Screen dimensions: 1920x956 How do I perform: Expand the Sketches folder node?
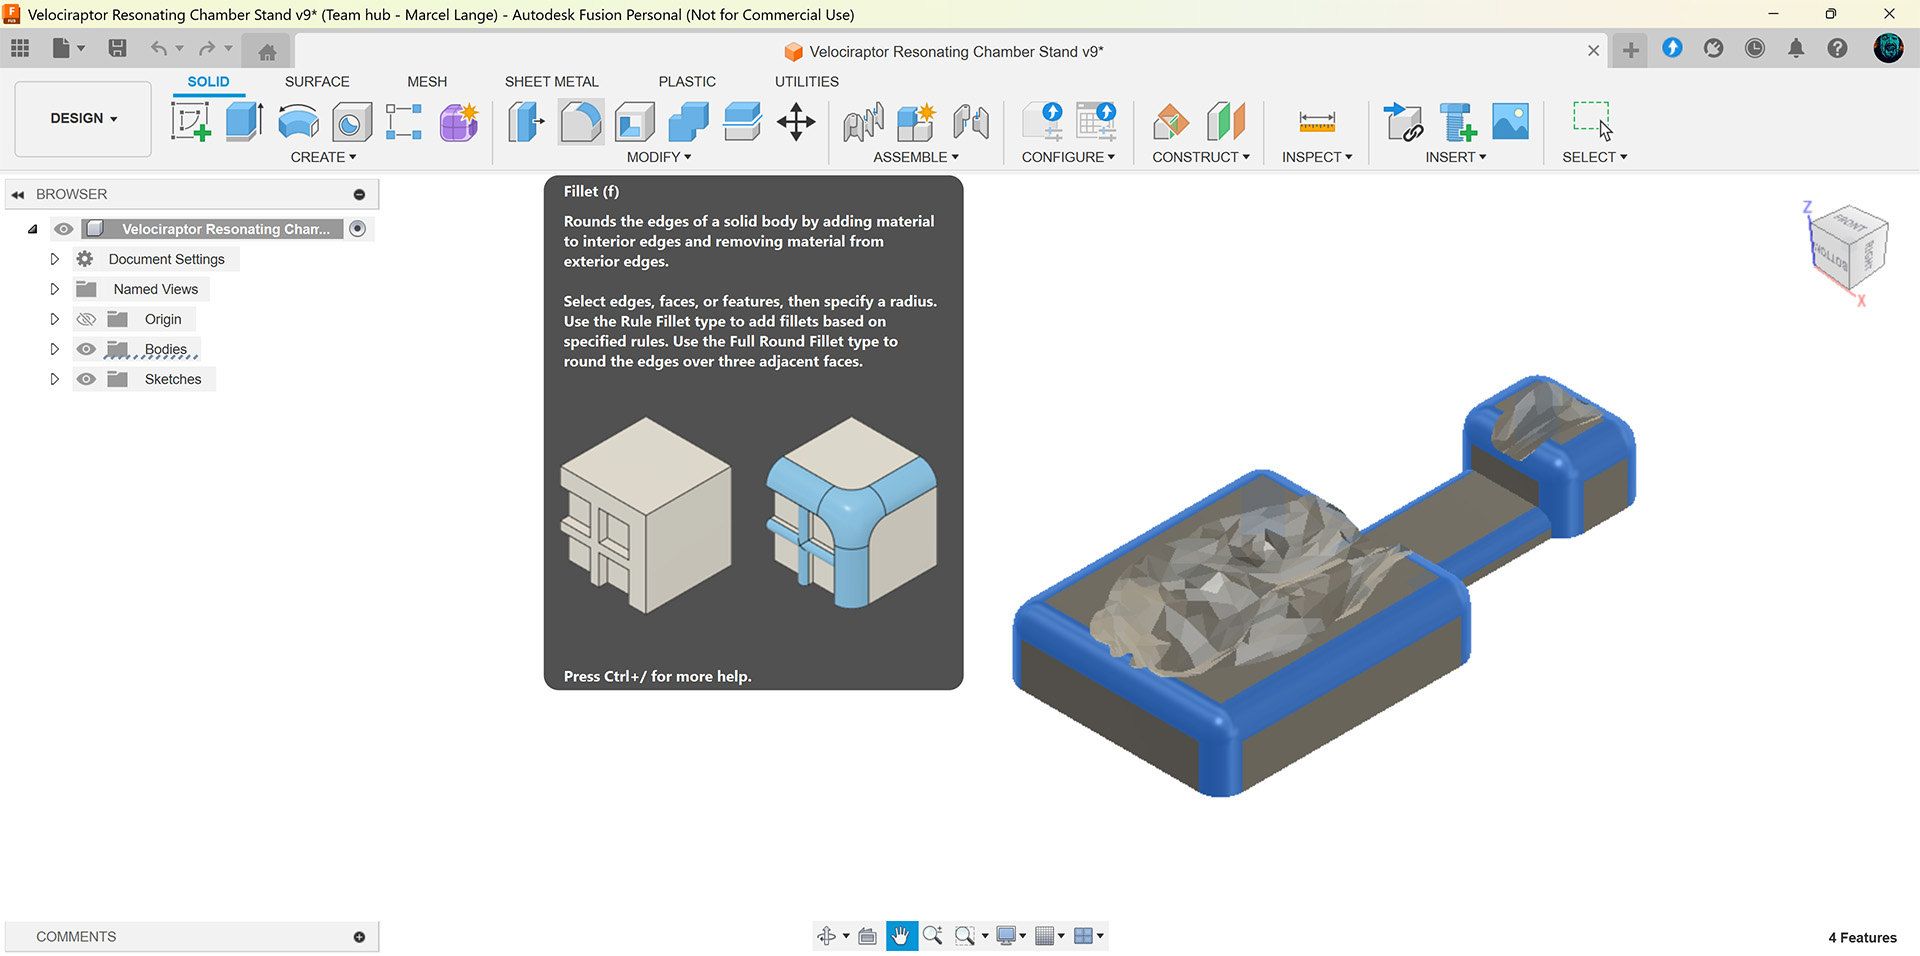pos(54,379)
